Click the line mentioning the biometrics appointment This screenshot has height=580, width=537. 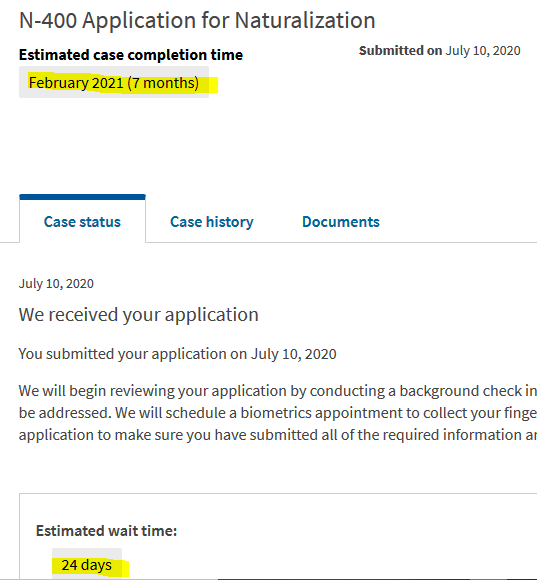[278, 412]
